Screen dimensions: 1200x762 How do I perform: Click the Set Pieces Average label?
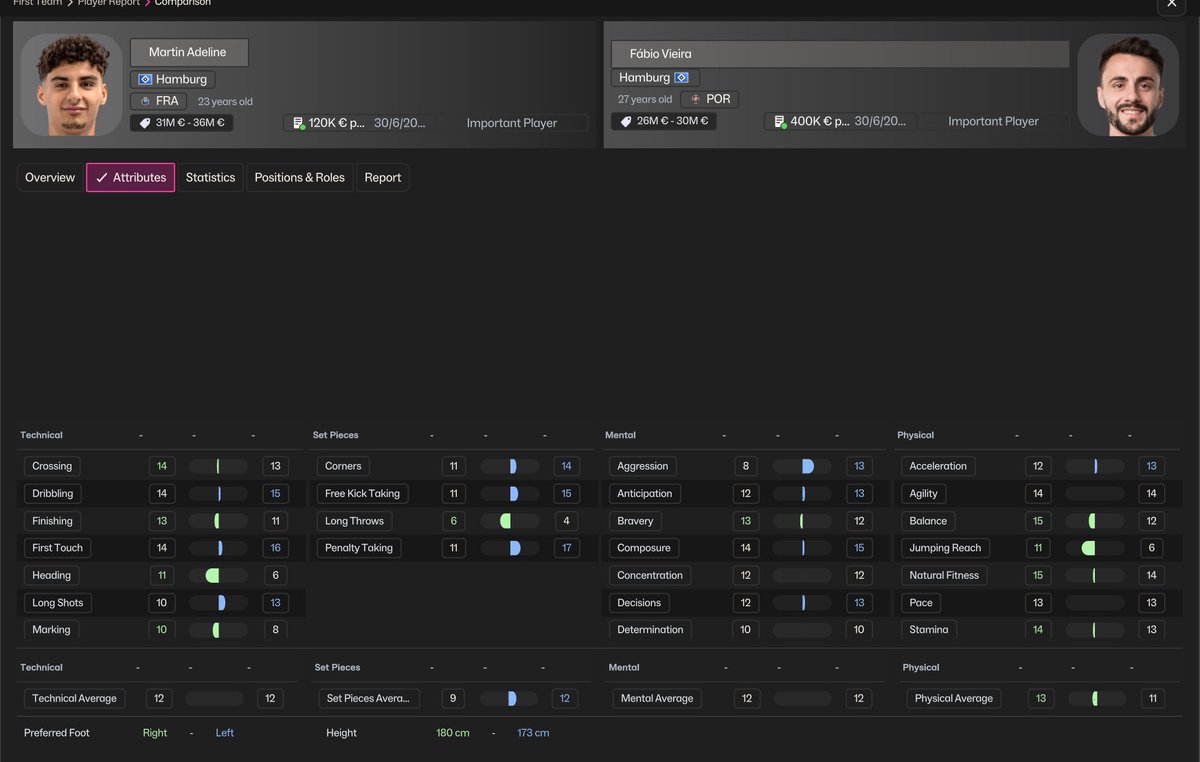point(368,698)
